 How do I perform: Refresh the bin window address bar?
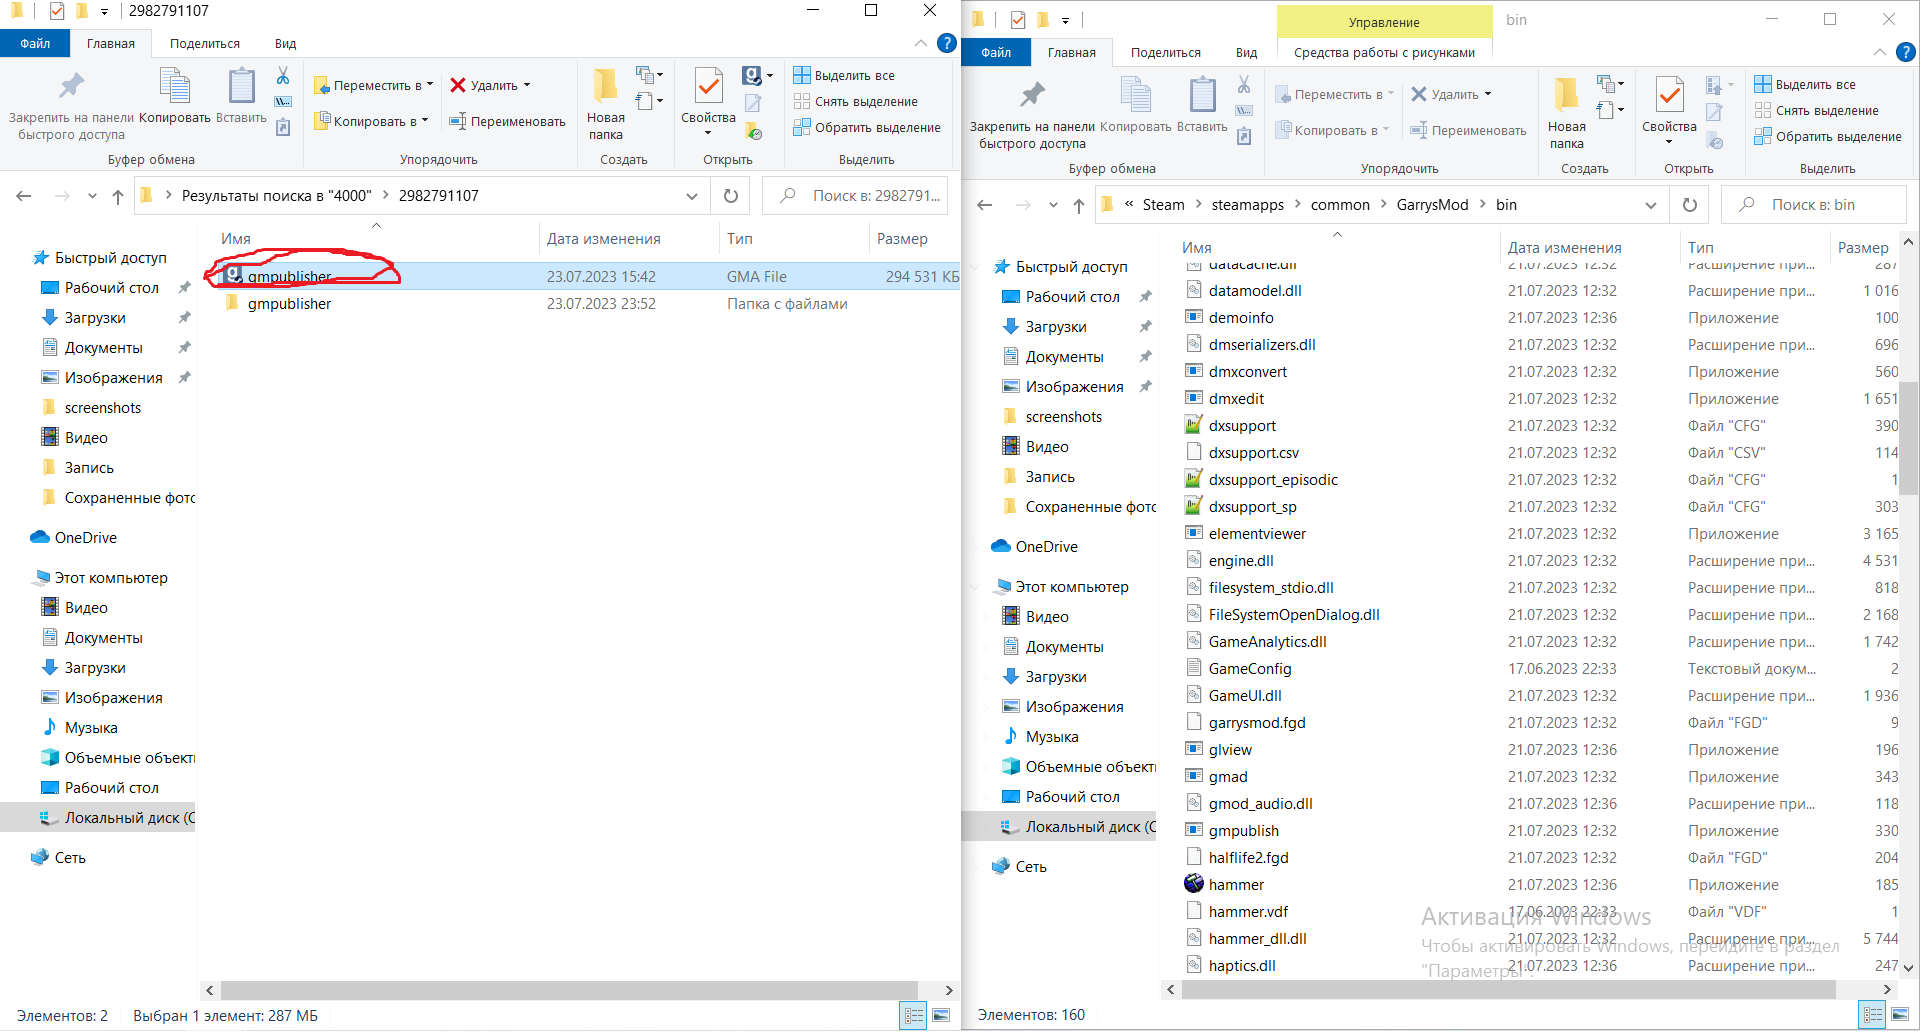coord(1690,205)
